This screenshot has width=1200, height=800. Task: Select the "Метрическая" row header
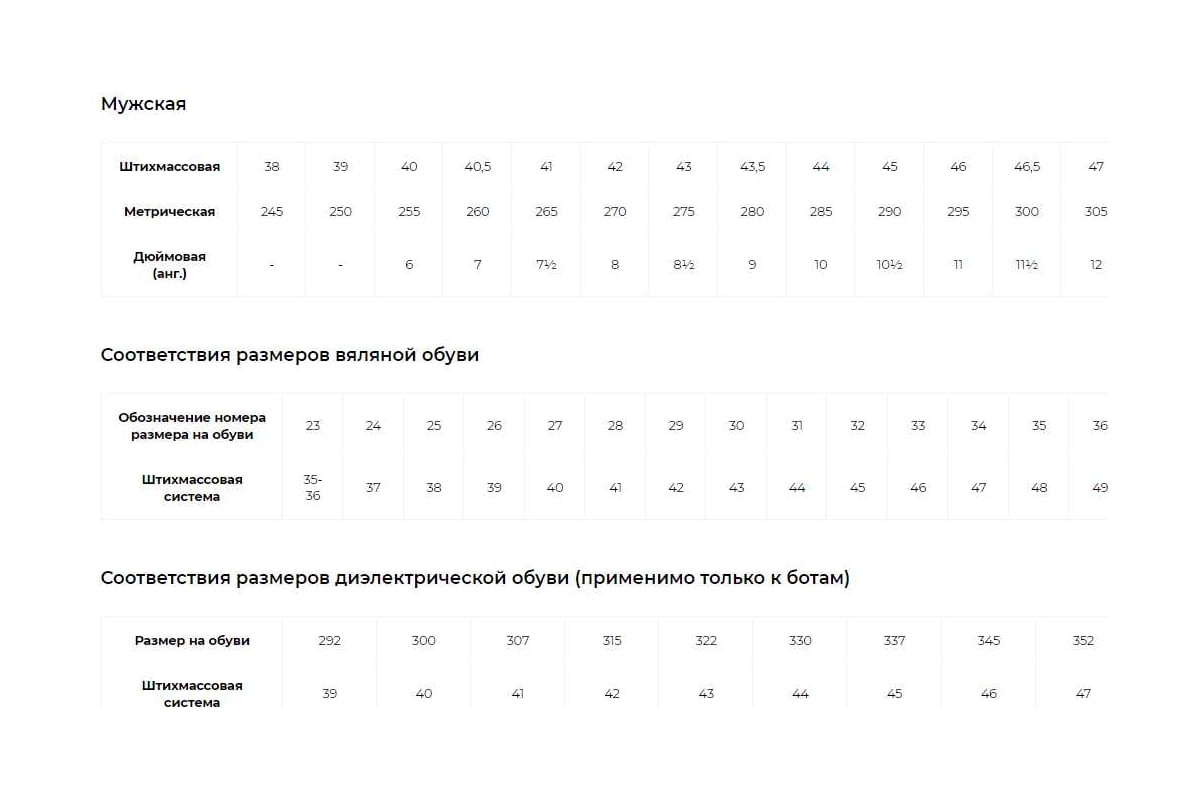(169, 212)
